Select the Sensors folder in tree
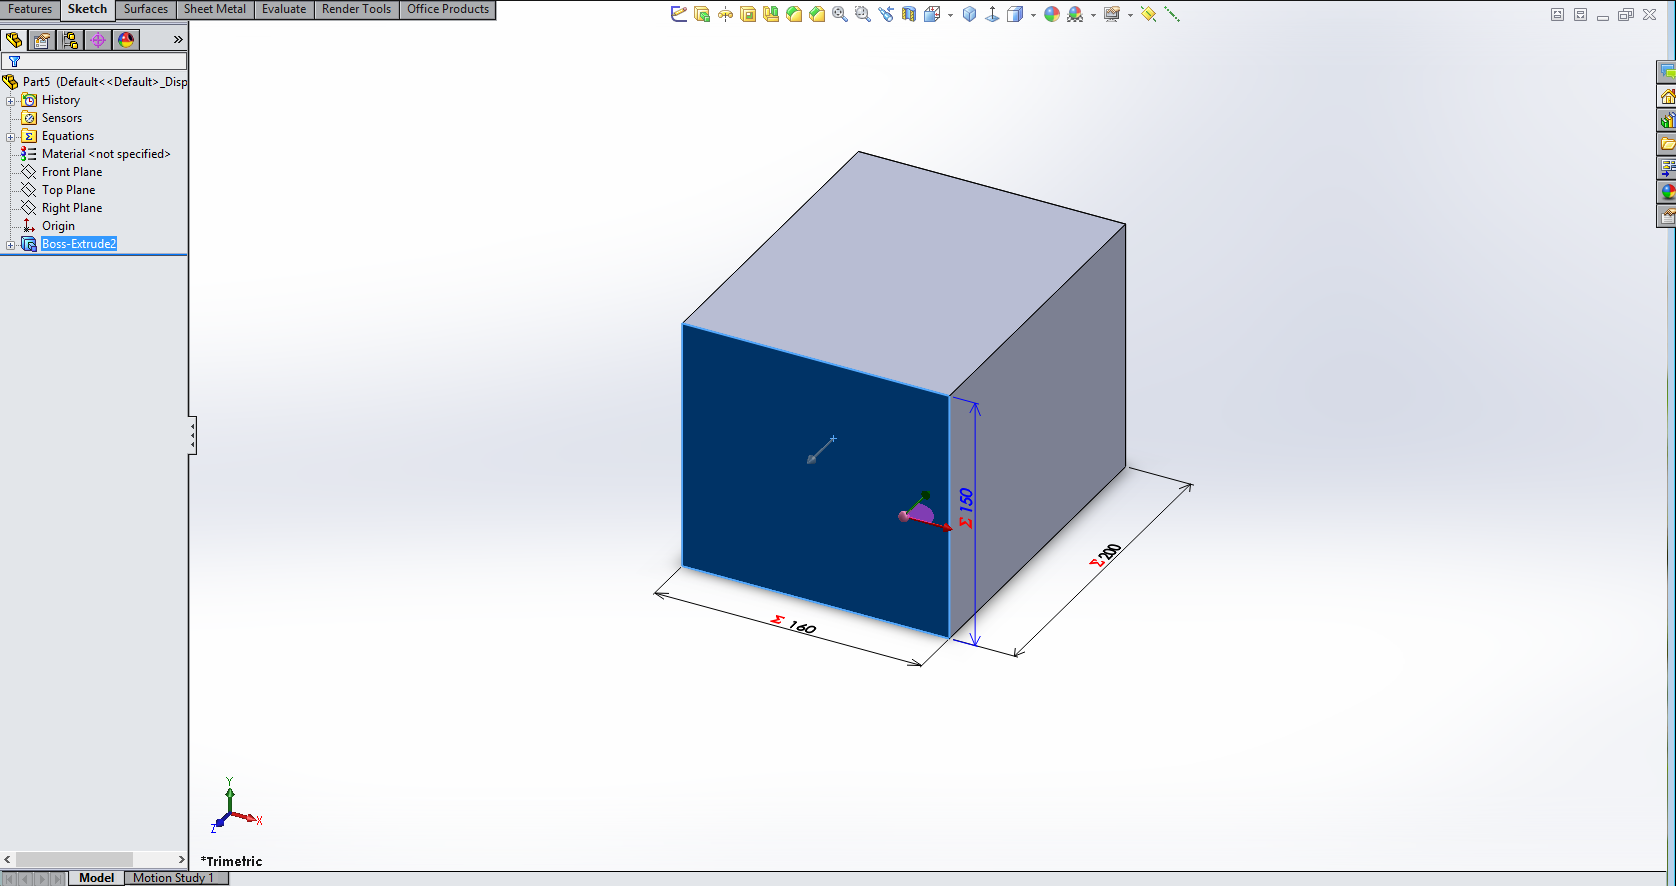The height and width of the screenshot is (886, 1676). [62, 118]
